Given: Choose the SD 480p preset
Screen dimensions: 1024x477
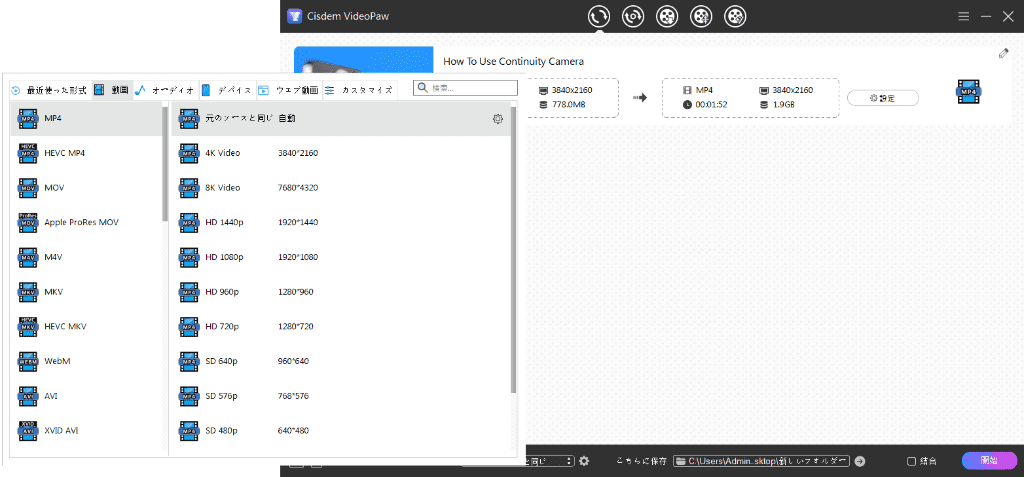Looking at the screenshot, I should pos(340,431).
